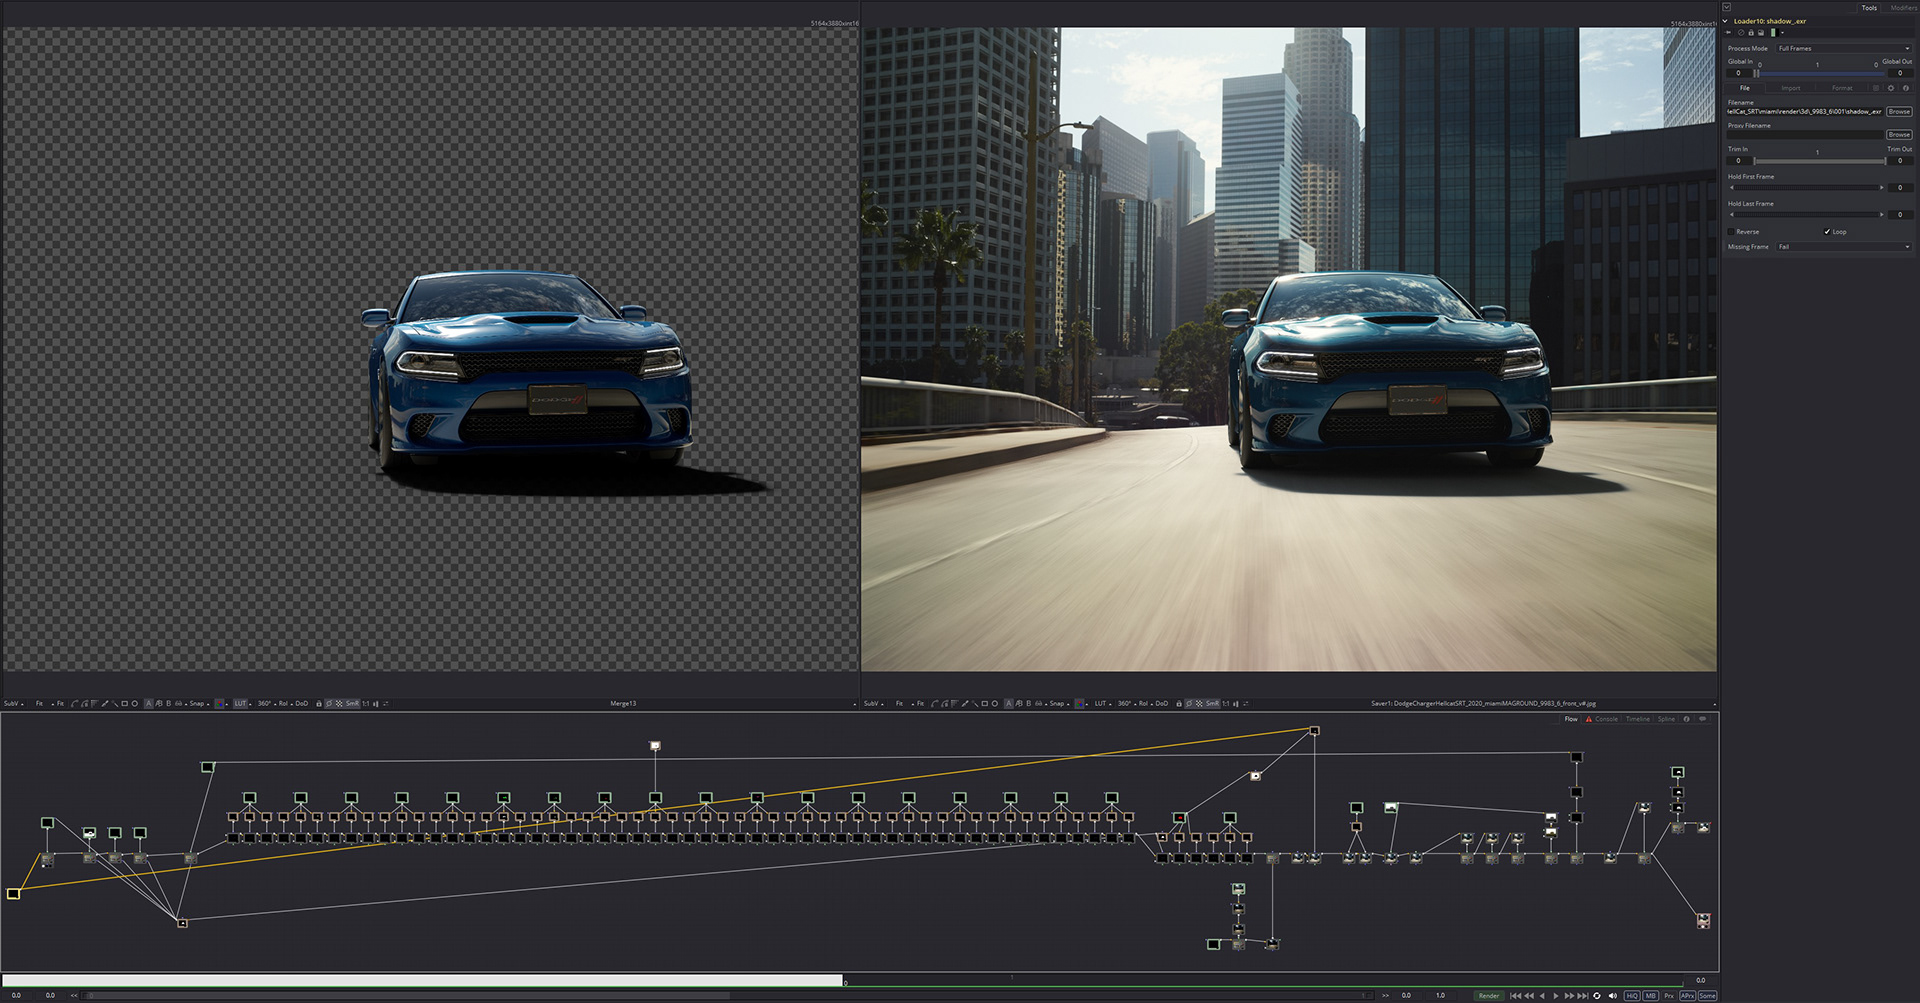
Task: Click the pin icon under Loader10 header
Action: pyautogui.click(x=1728, y=32)
